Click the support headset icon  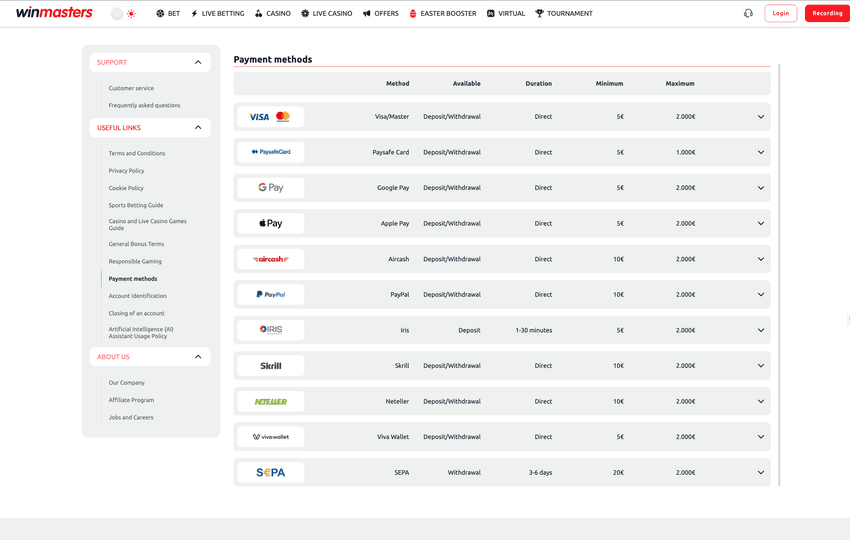coord(748,14)
